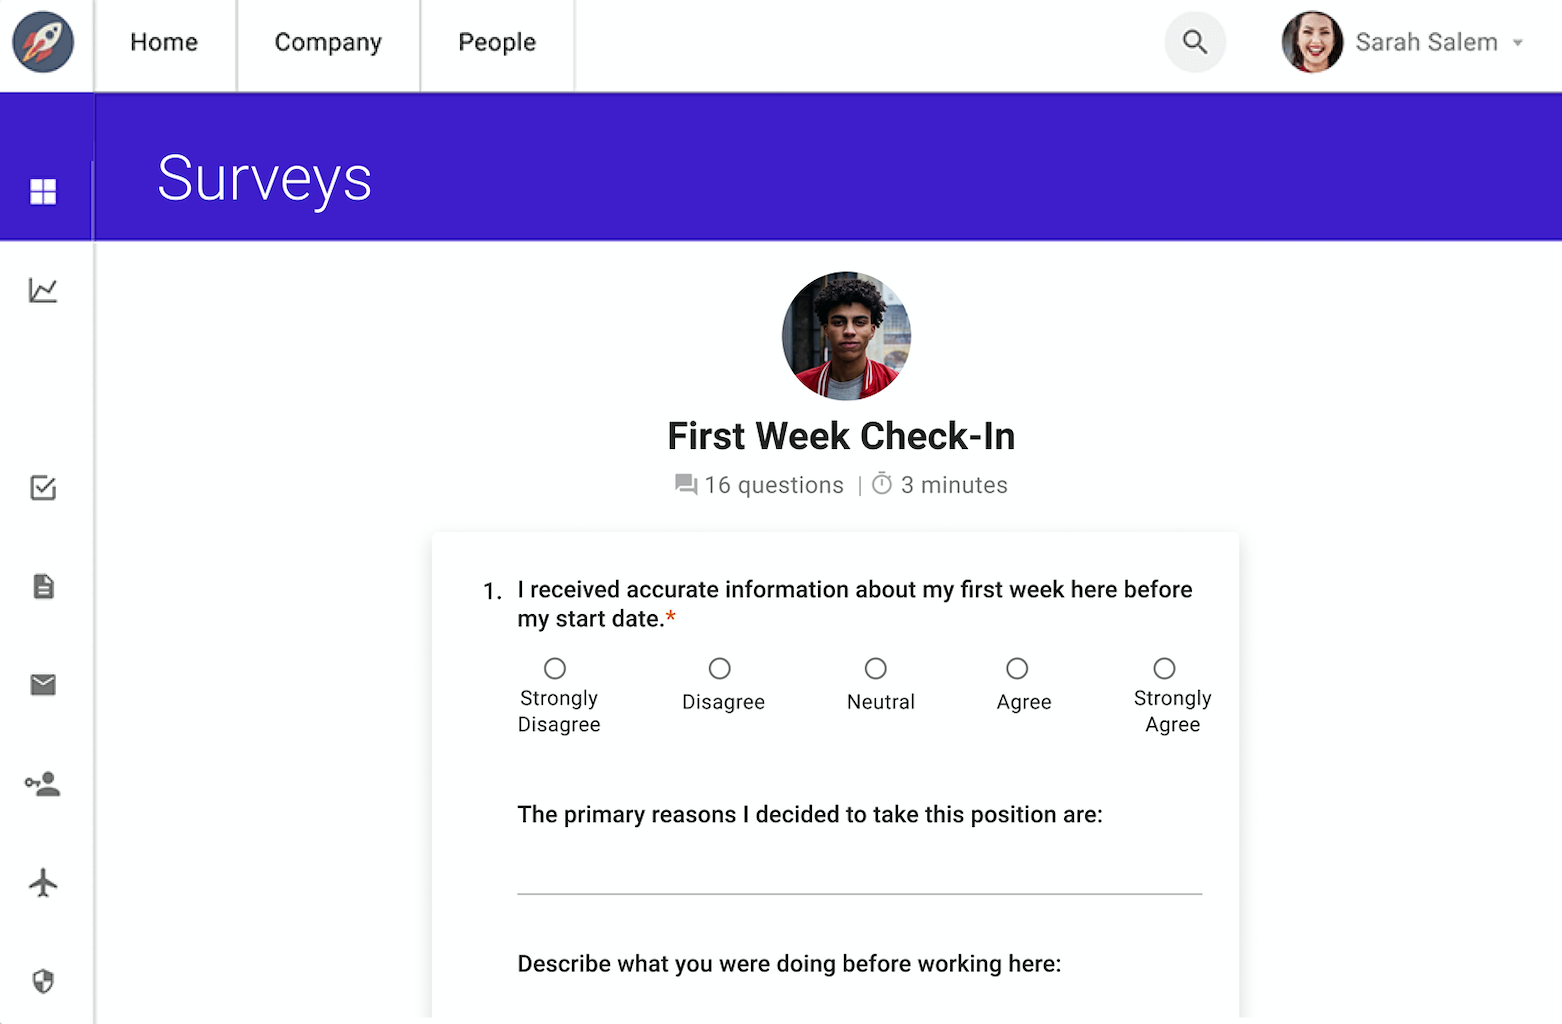Open the analytics line chart icon
1562x1024 pixels.
coord(43,291)
